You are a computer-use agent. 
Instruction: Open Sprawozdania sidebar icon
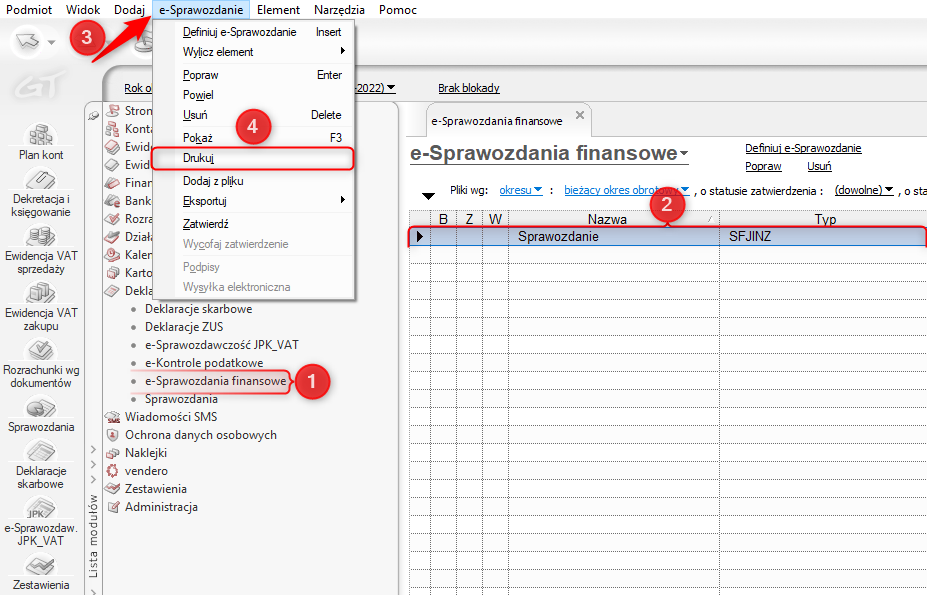click(40, 408)
